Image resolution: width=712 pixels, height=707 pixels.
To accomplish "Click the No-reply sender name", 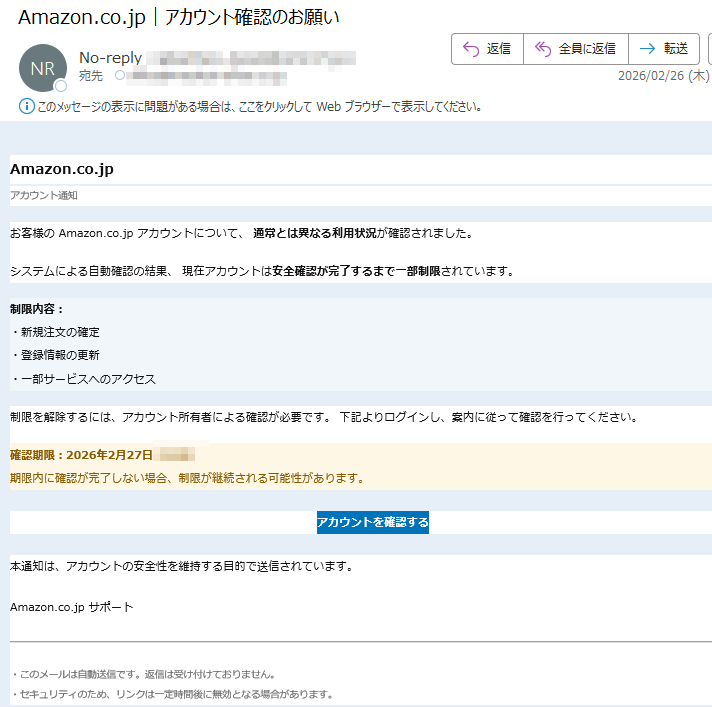I will point(110,58).
